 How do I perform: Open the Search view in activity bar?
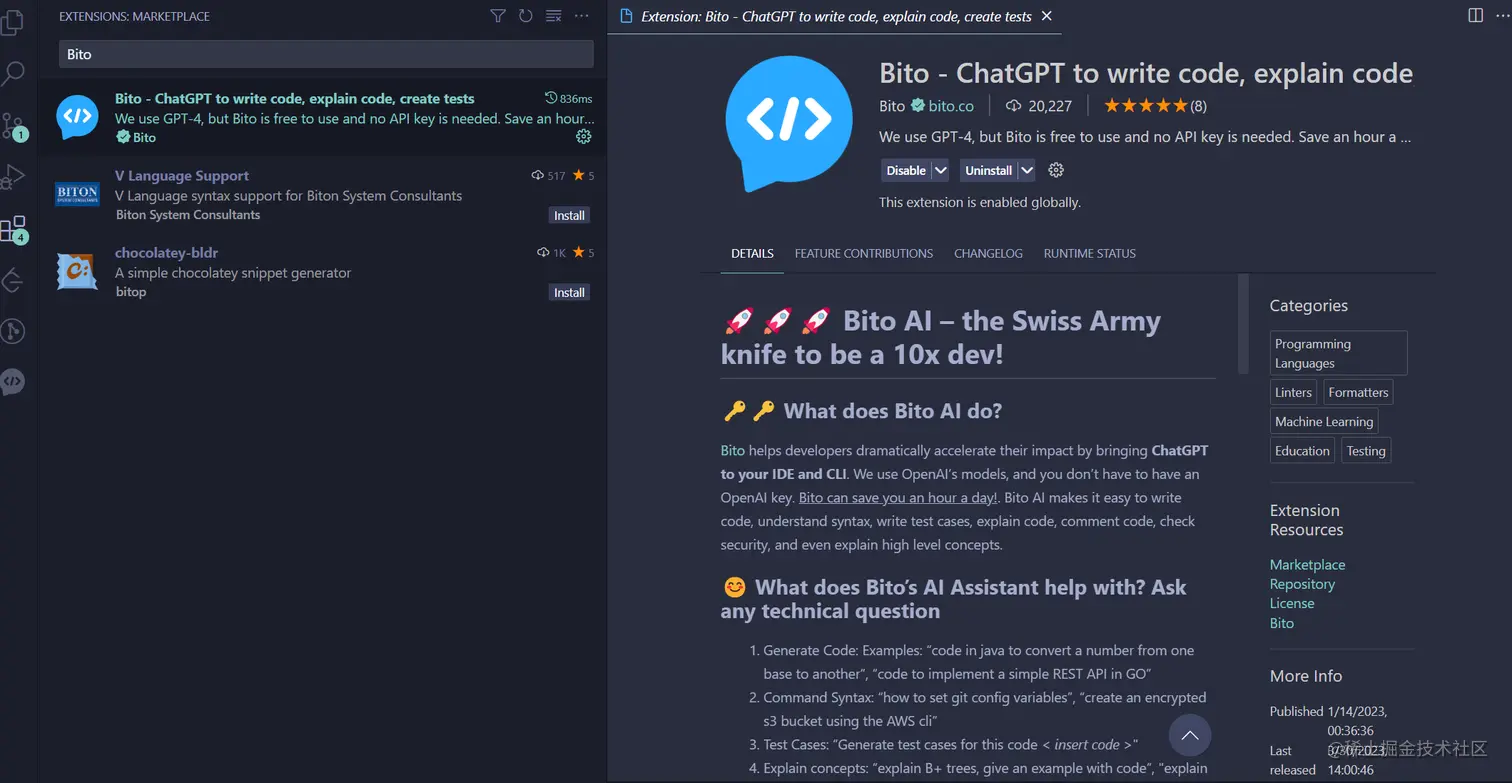(x=13, y=73)
